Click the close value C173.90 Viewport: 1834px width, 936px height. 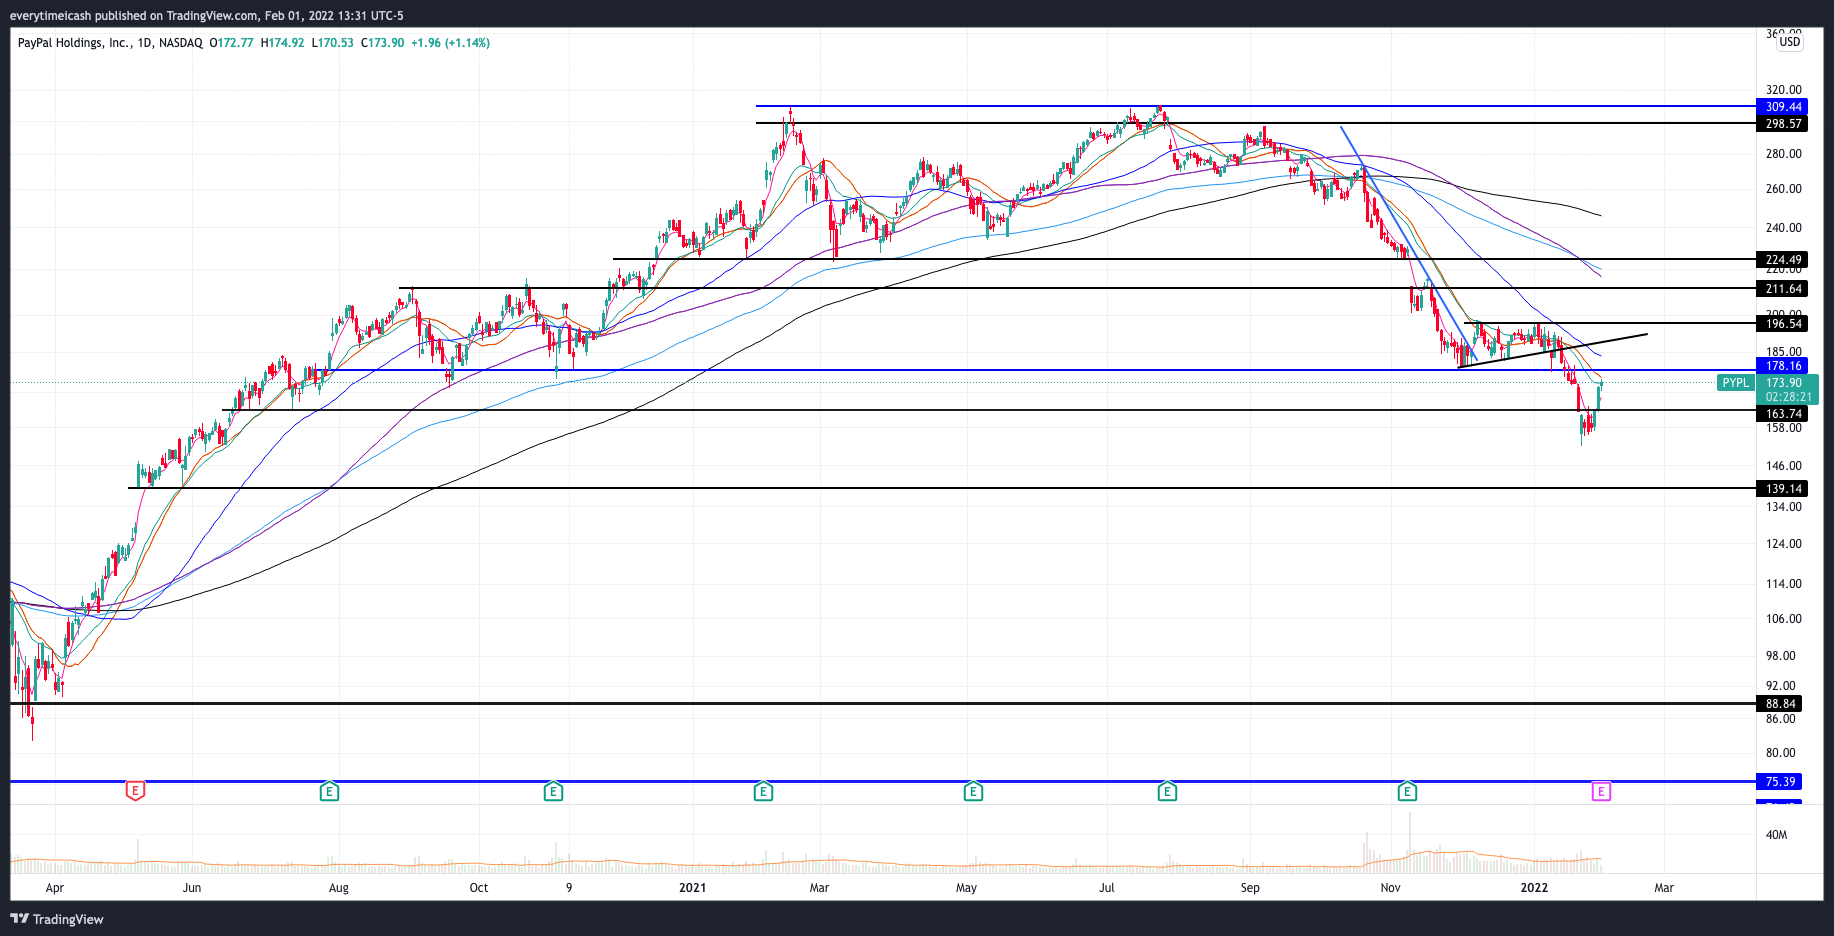click(x=383, y=43)
